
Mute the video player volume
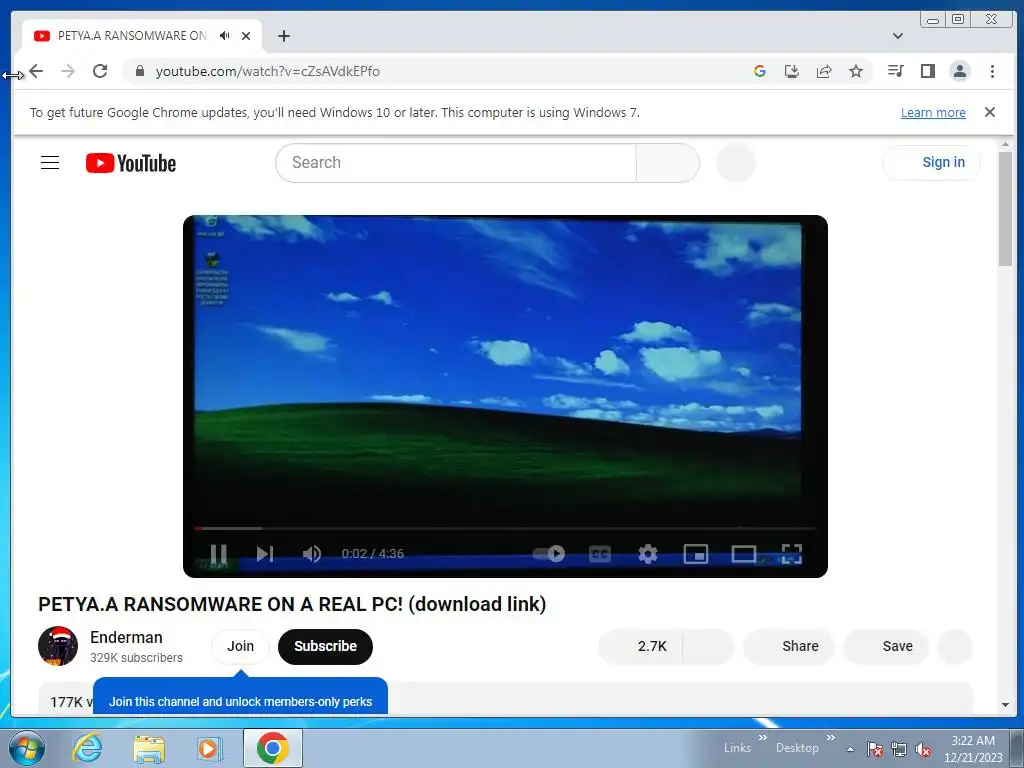[x=312, y=554]
